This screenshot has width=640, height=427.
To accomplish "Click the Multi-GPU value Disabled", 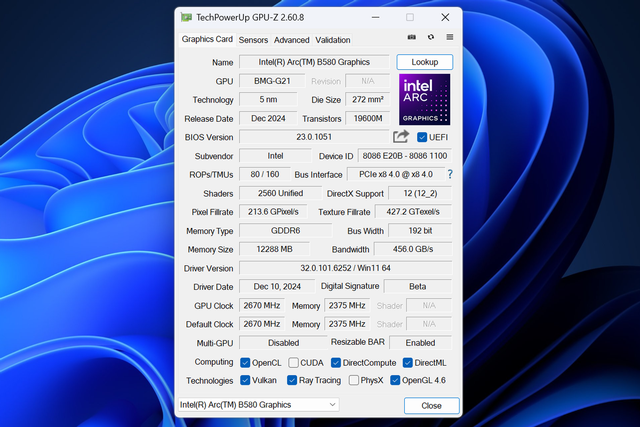I will [283, 343].
